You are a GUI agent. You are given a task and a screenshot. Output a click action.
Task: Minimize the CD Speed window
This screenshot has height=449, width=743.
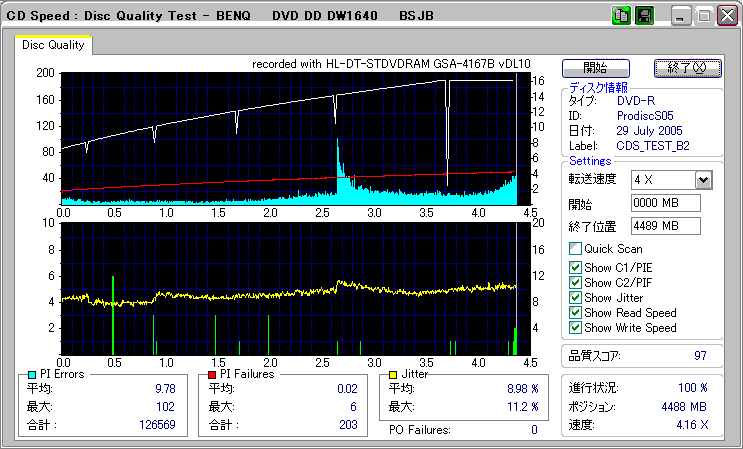click(681, 16)
